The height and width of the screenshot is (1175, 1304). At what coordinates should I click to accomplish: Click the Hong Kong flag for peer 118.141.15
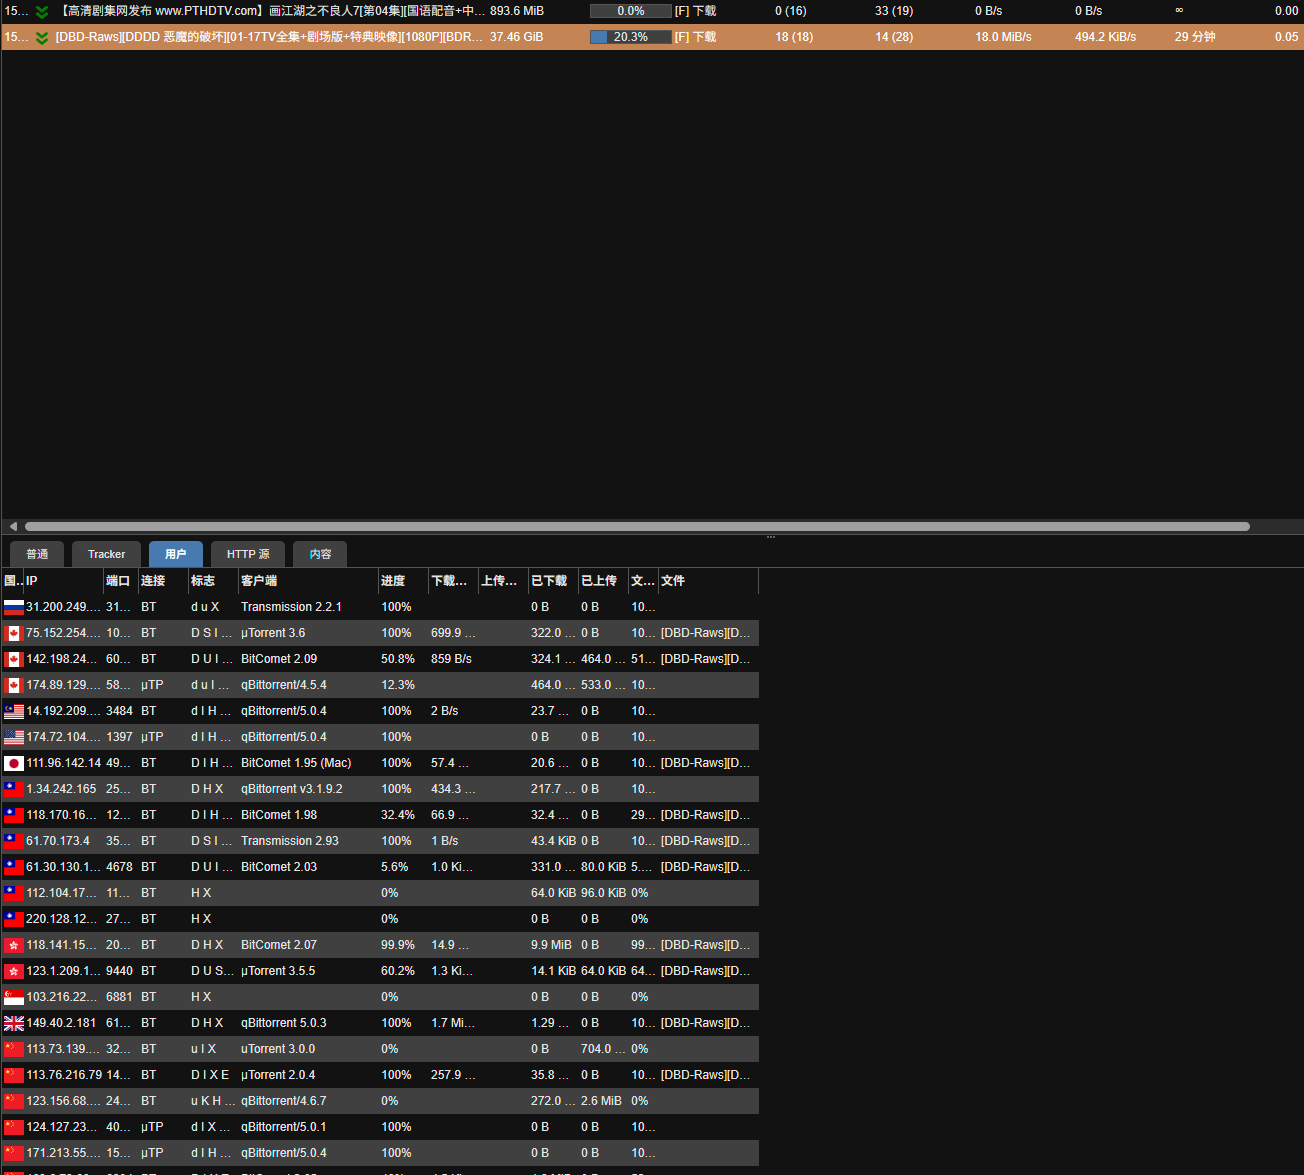point(14,945)
